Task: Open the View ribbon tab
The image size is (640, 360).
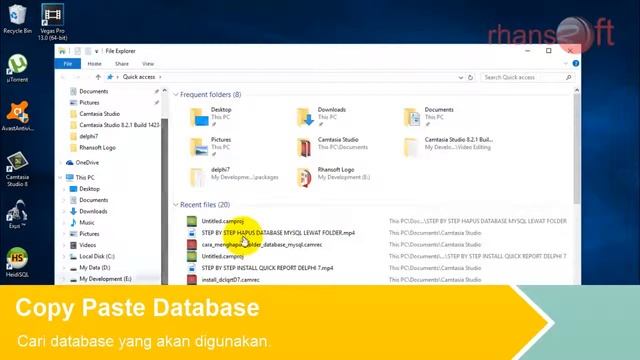Action: [x=148, y=64]
